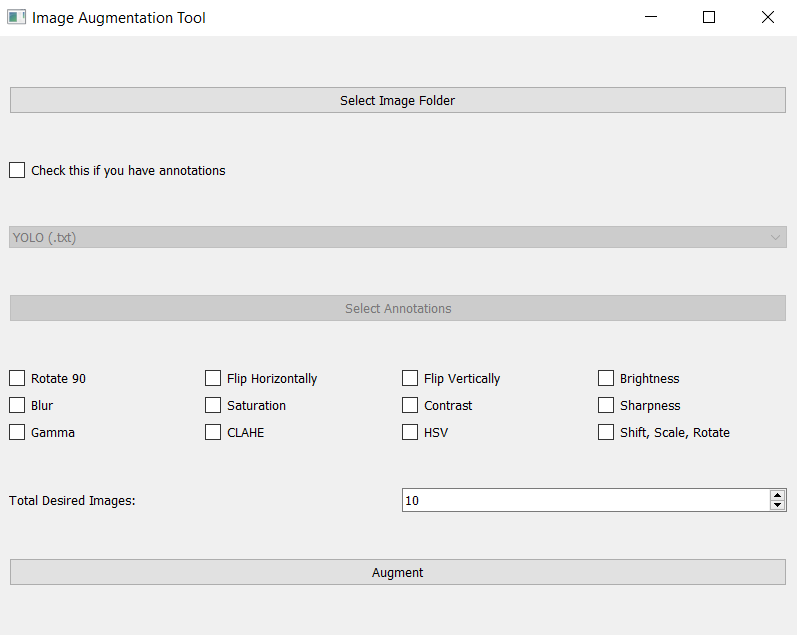This screenshot has width=797, height=635.
Task: Turn on the Brightness augmentation
Action: pyautogui.click(x=606, y=378)
